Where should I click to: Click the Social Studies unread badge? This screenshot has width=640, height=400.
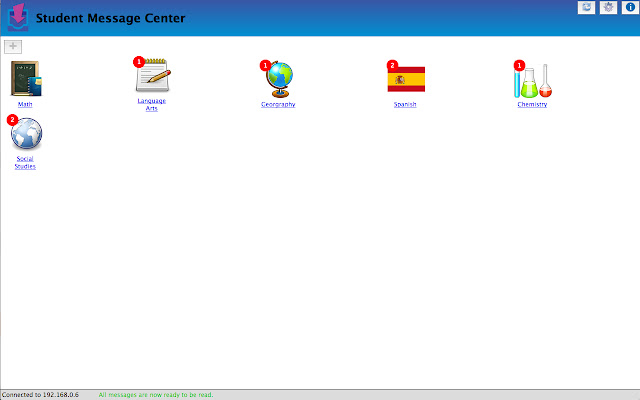[12, 120]
